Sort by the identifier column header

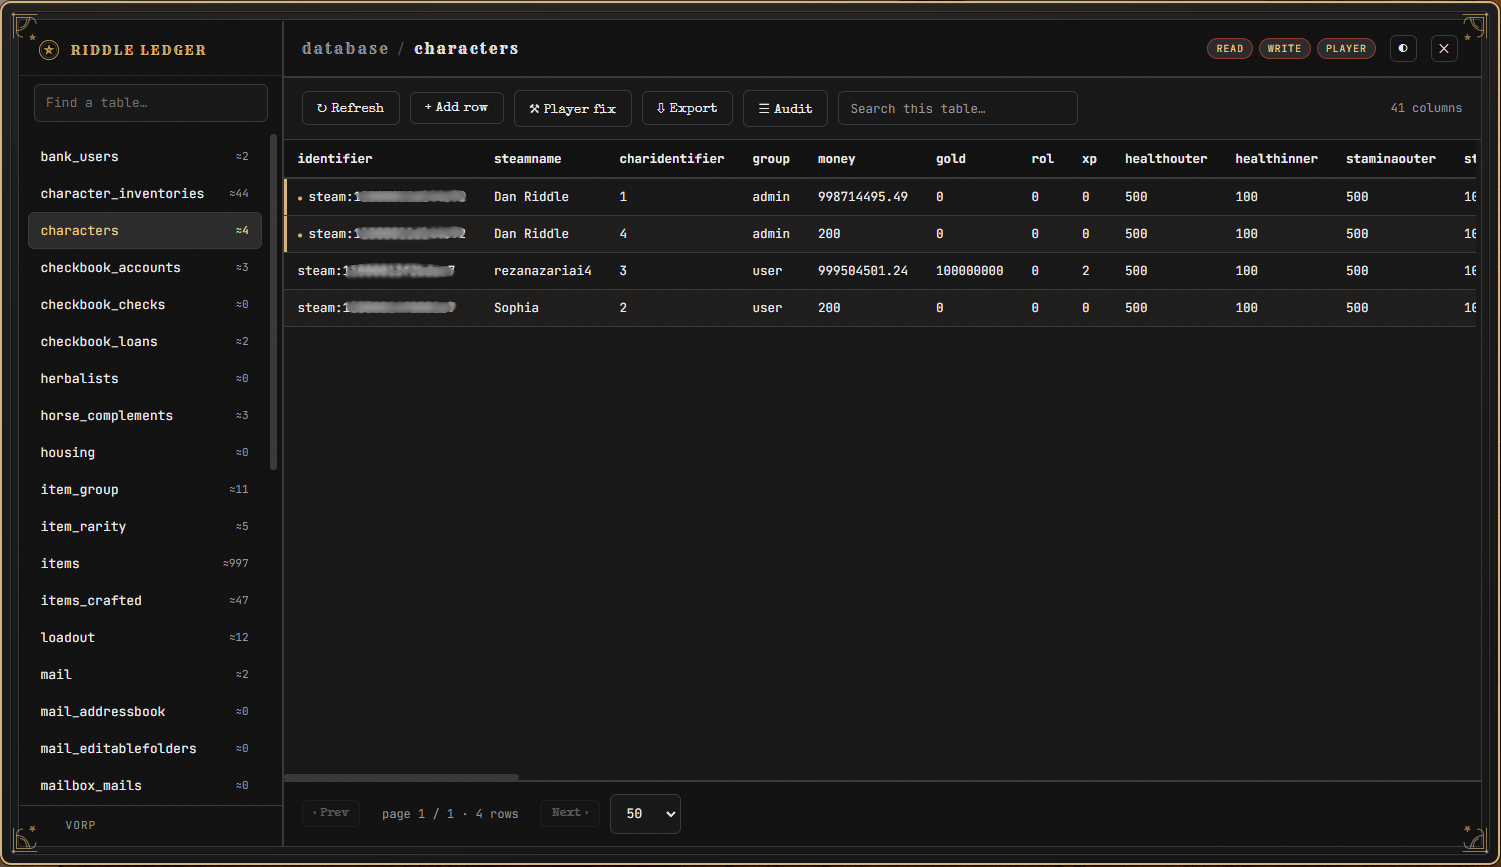pyautogui.click(x=335, y=159)
